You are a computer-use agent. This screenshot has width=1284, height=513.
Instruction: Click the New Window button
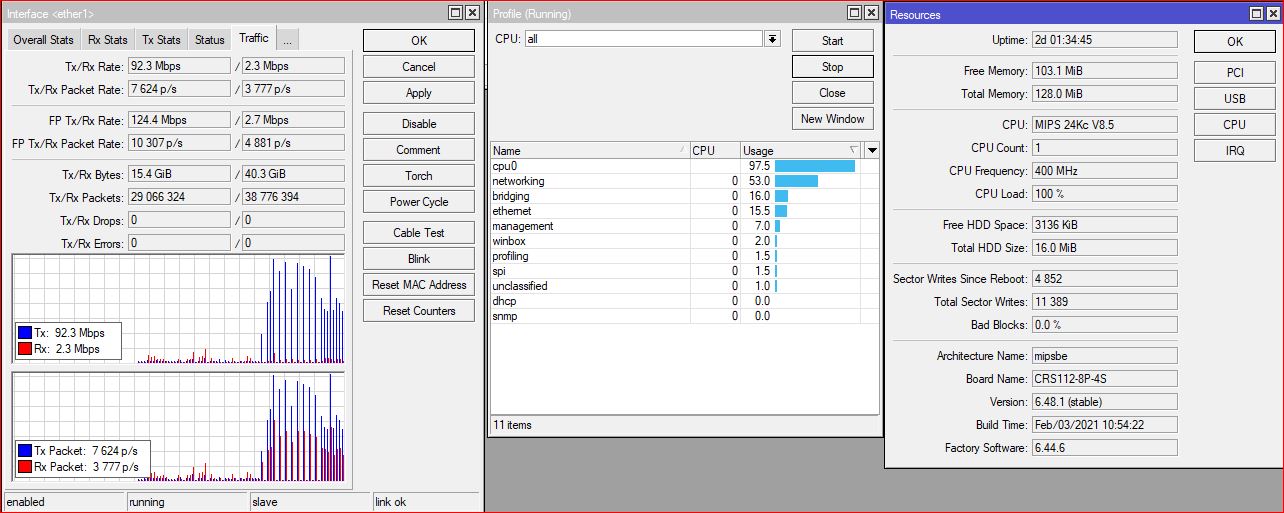point(833,119)
